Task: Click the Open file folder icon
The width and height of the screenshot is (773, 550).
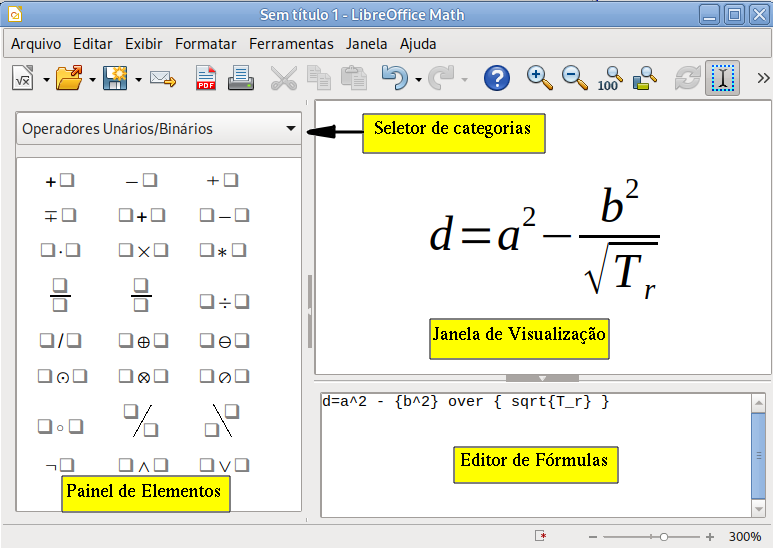Action: 69,78
